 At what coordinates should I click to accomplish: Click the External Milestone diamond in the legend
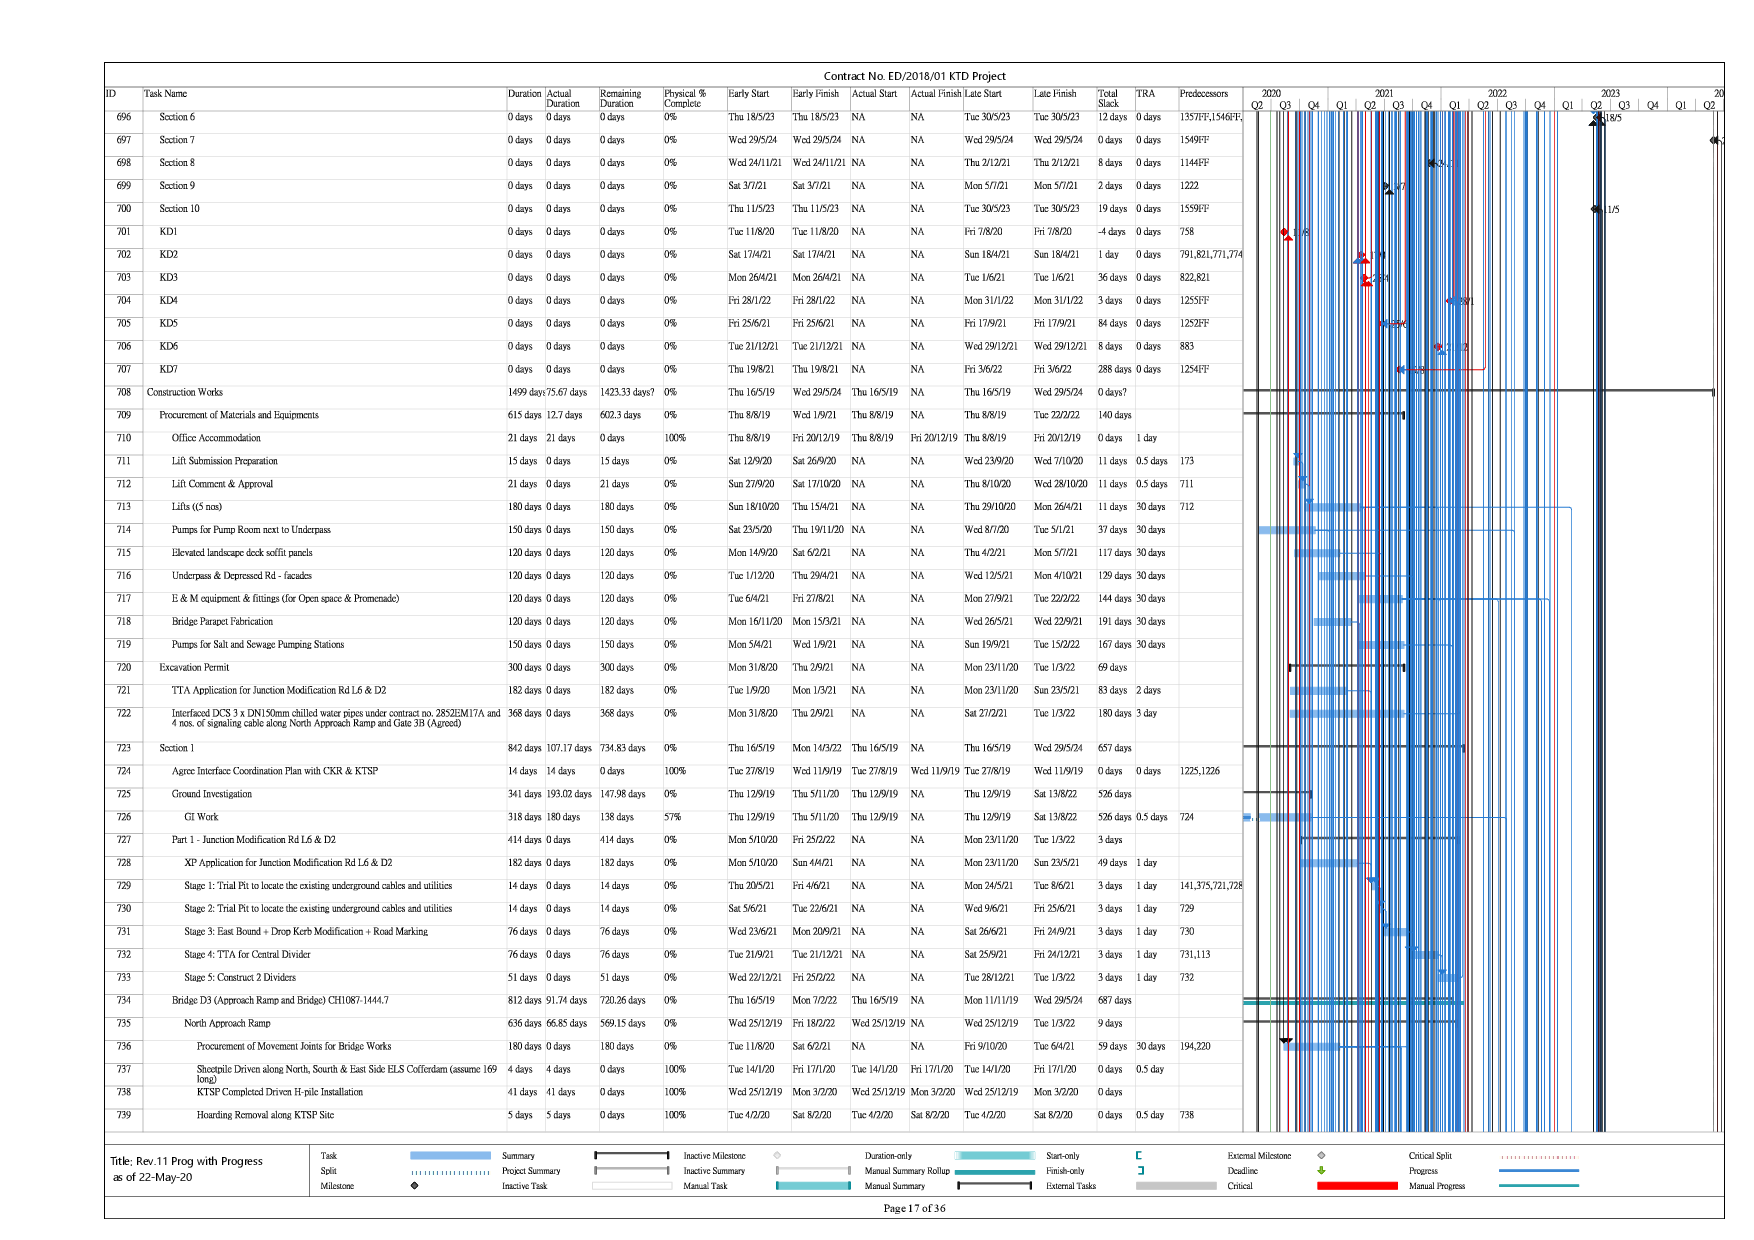click(x=1321, y=1156)
